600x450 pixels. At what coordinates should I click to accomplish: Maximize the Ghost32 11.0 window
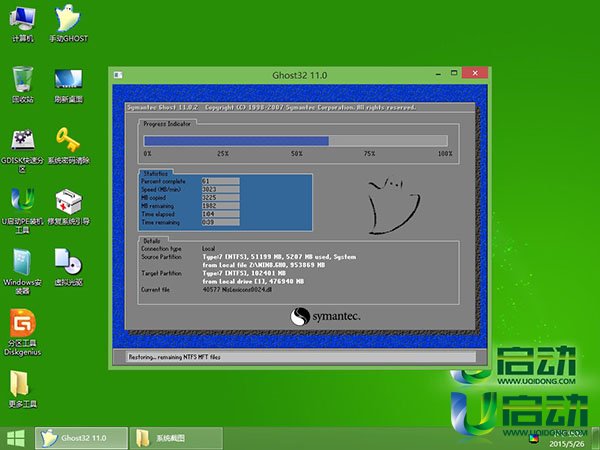(x=454, y=73)
